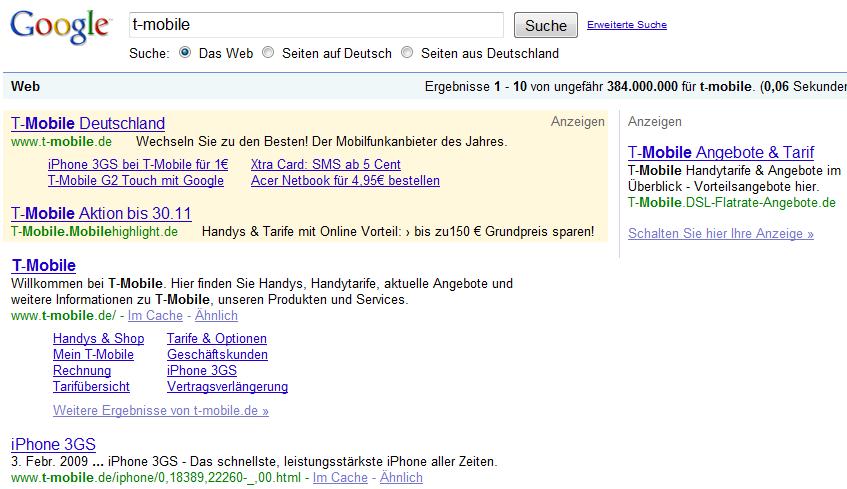This screenshot has width=847, height=489.
Task: Click the Web label in results bar
Action: 25,86
